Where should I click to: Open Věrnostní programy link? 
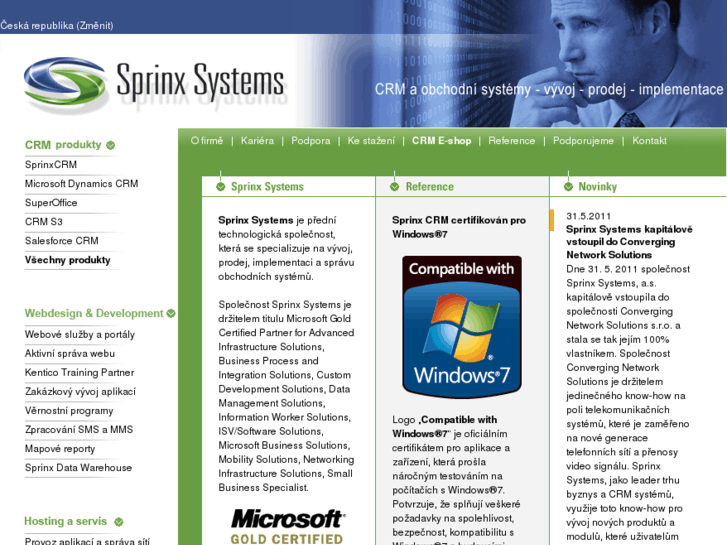(69, 410)
